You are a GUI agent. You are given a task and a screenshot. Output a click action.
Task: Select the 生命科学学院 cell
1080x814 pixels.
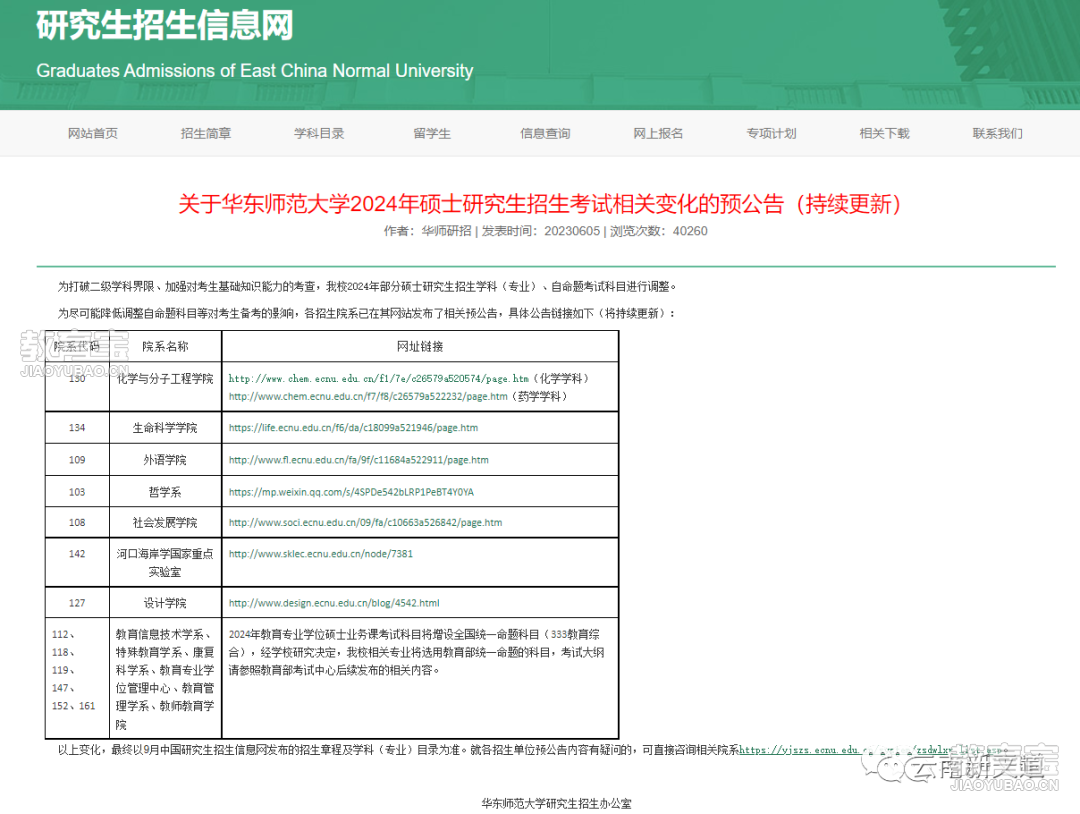(165, 428)
